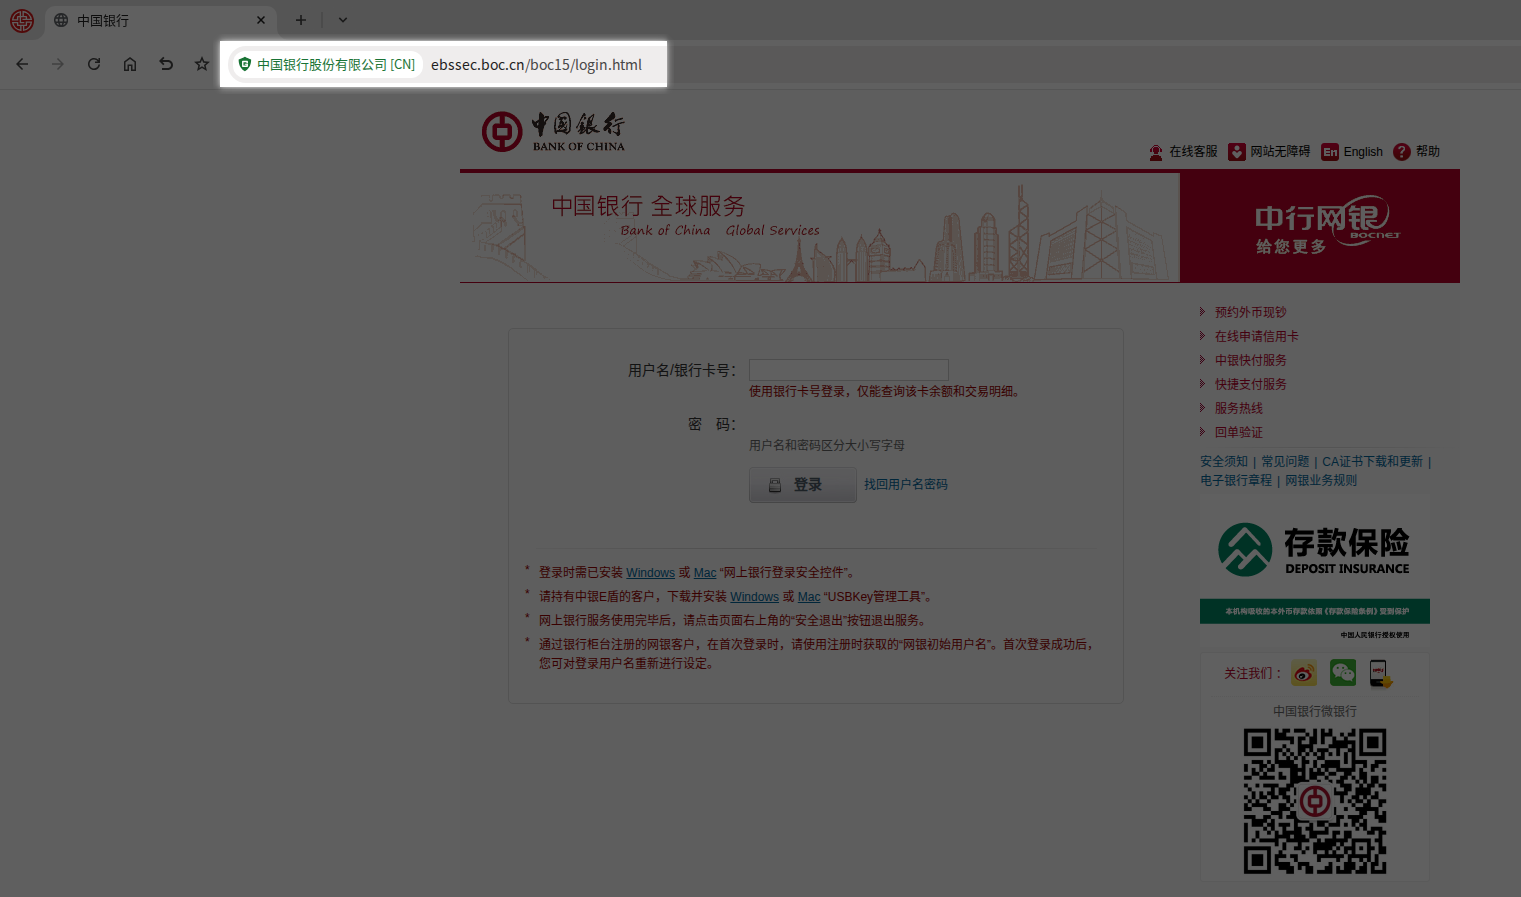The height and width of the screenshot is (897, 1521).
Task: Focus the 用户名/银行卡号 input field
Action: point(848,370)
